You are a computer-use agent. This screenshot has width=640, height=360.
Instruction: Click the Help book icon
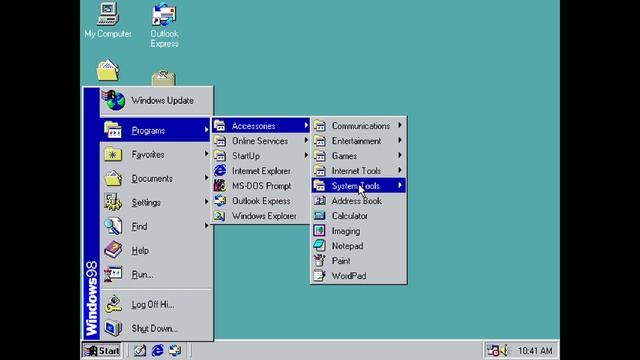click(x=113, y=250)
